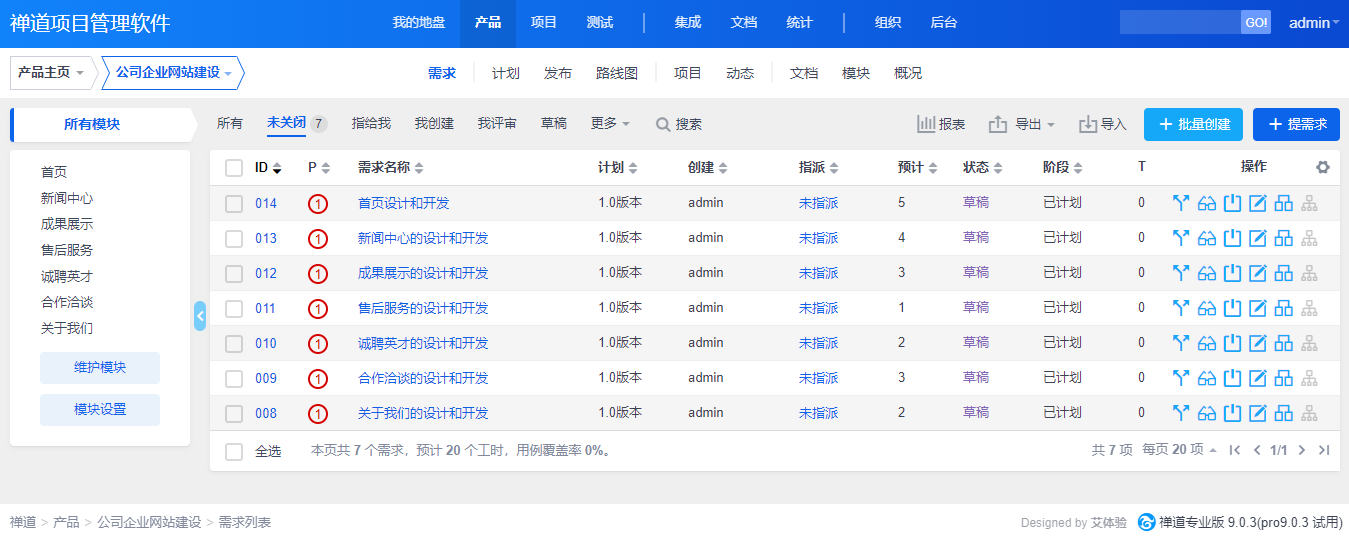Open the 路线图 sub-navigation tab
The width and height of the screenshot is (1349, 539).
click(x=617, y=73)
